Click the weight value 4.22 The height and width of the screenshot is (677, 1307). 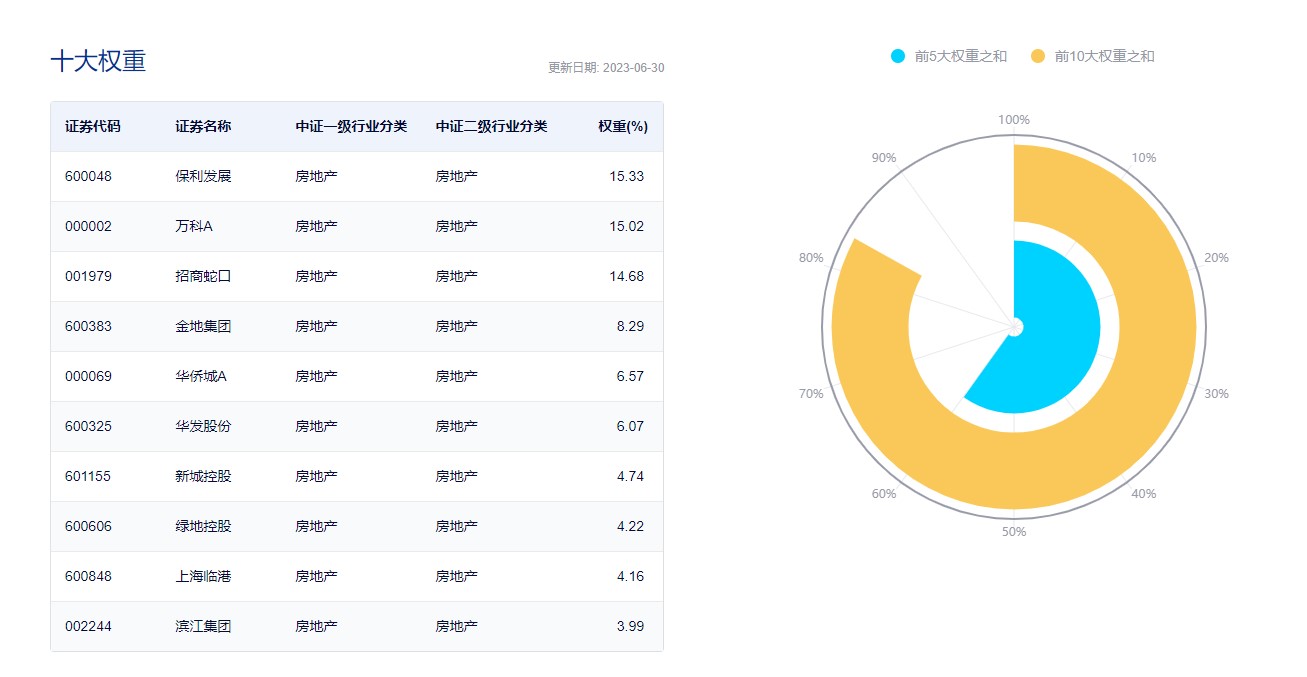click(630, 526)
